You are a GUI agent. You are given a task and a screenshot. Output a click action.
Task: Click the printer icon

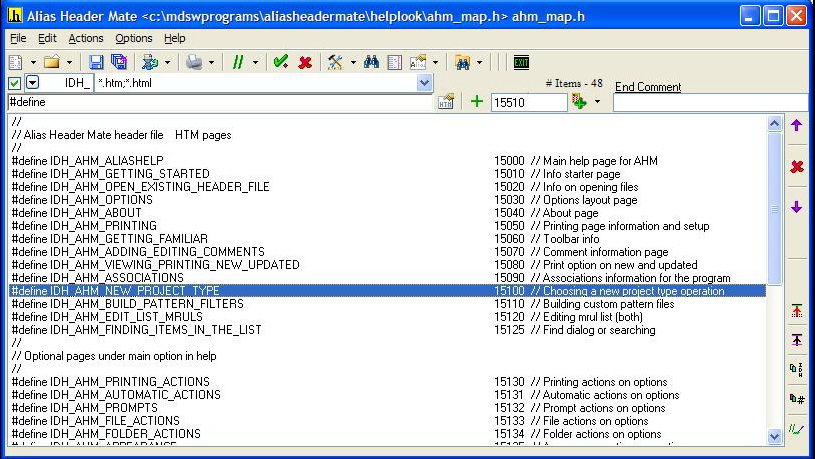pos(194,62)
